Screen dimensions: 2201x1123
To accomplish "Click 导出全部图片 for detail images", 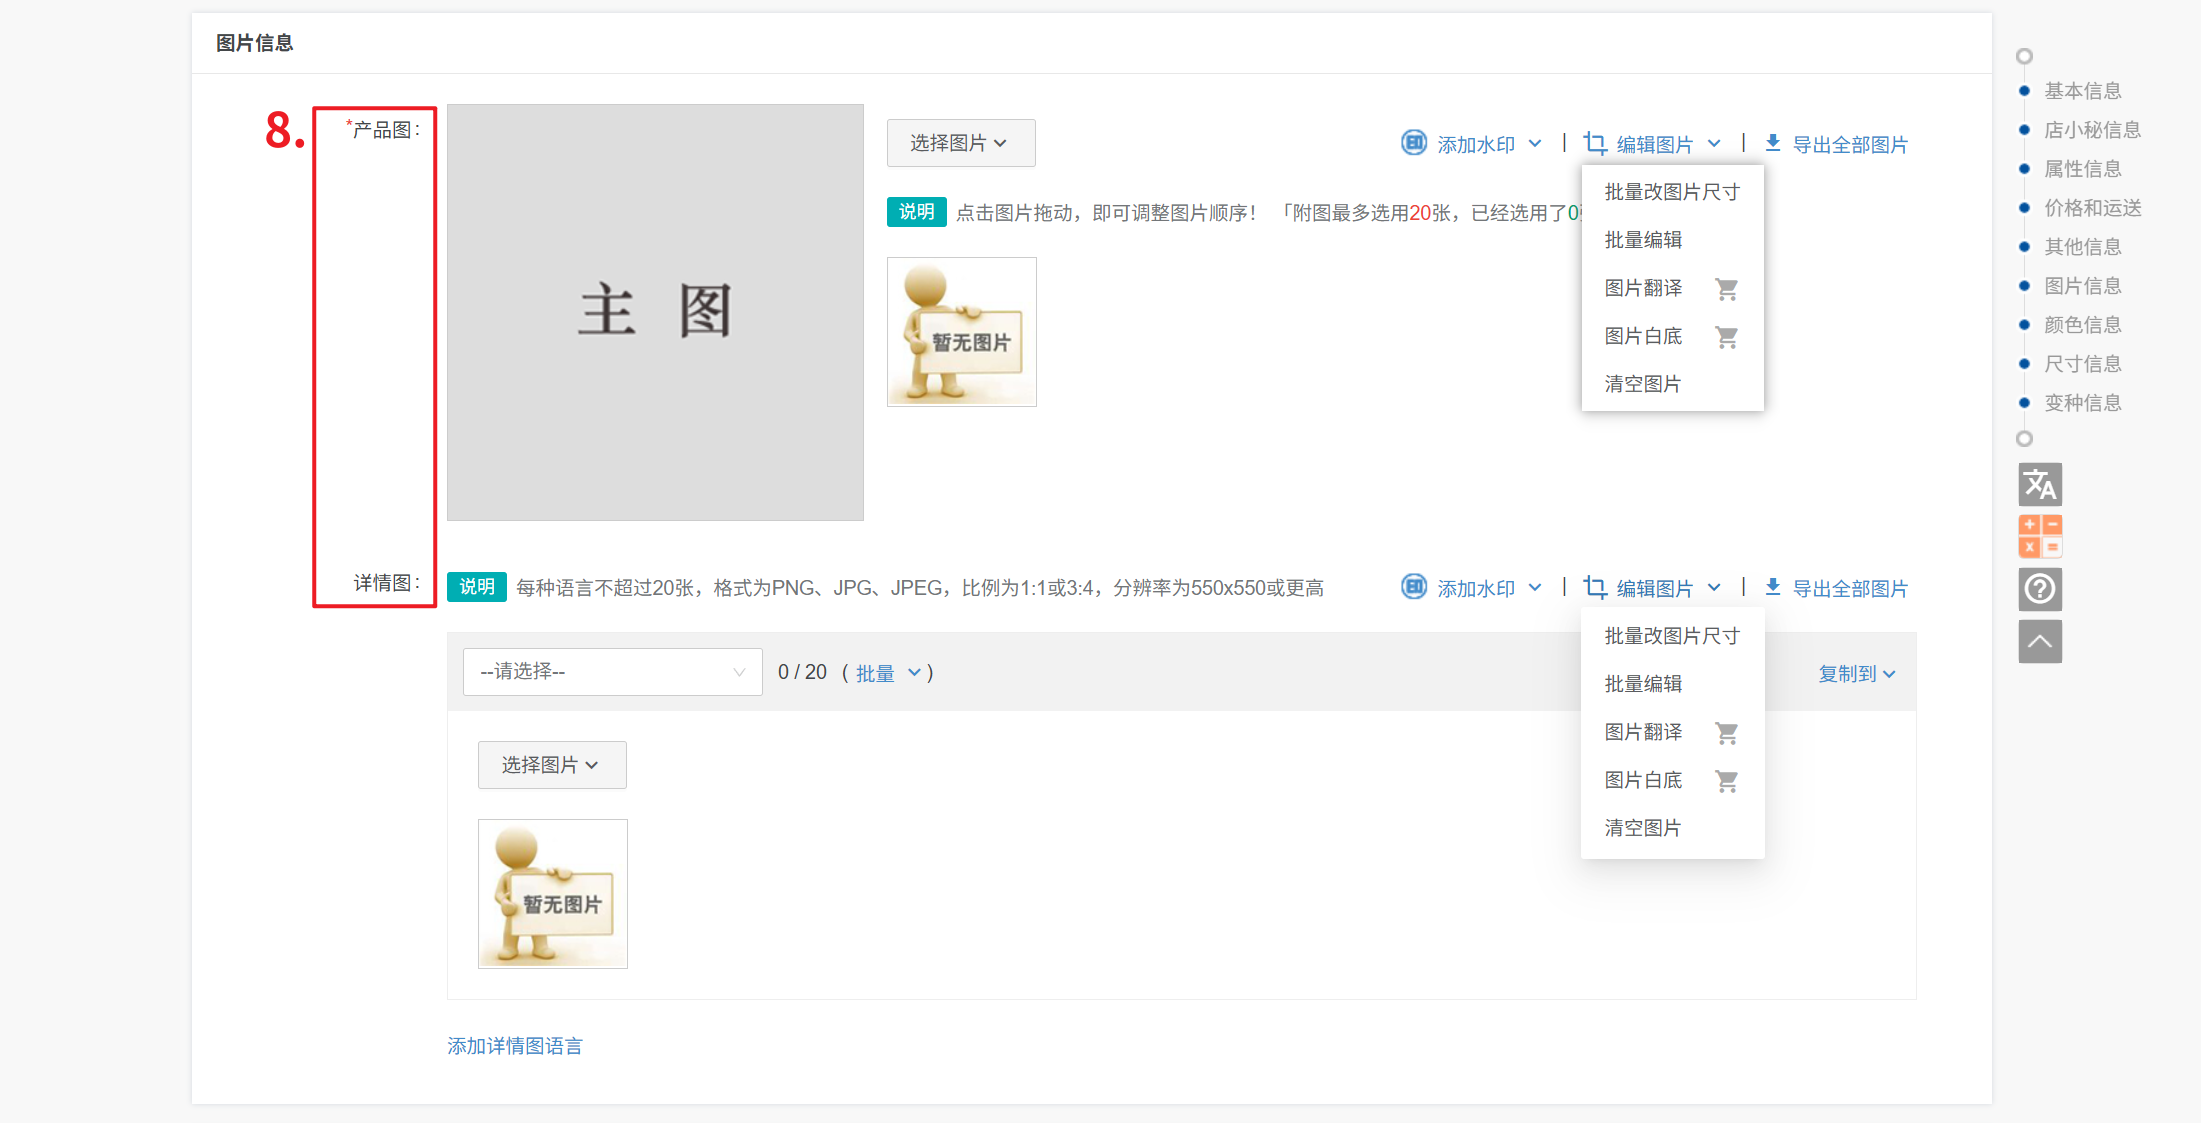I will [1849, 588].
